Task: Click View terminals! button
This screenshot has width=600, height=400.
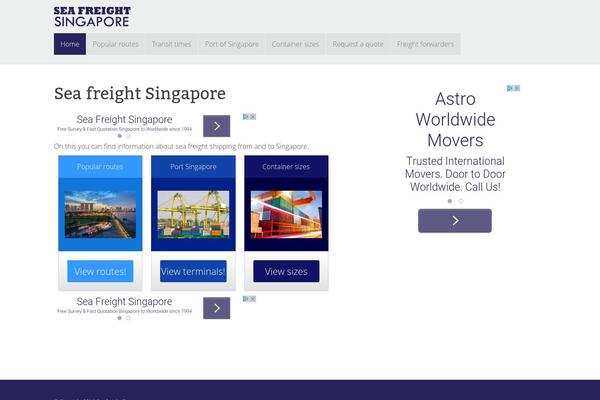Action: 193,271
